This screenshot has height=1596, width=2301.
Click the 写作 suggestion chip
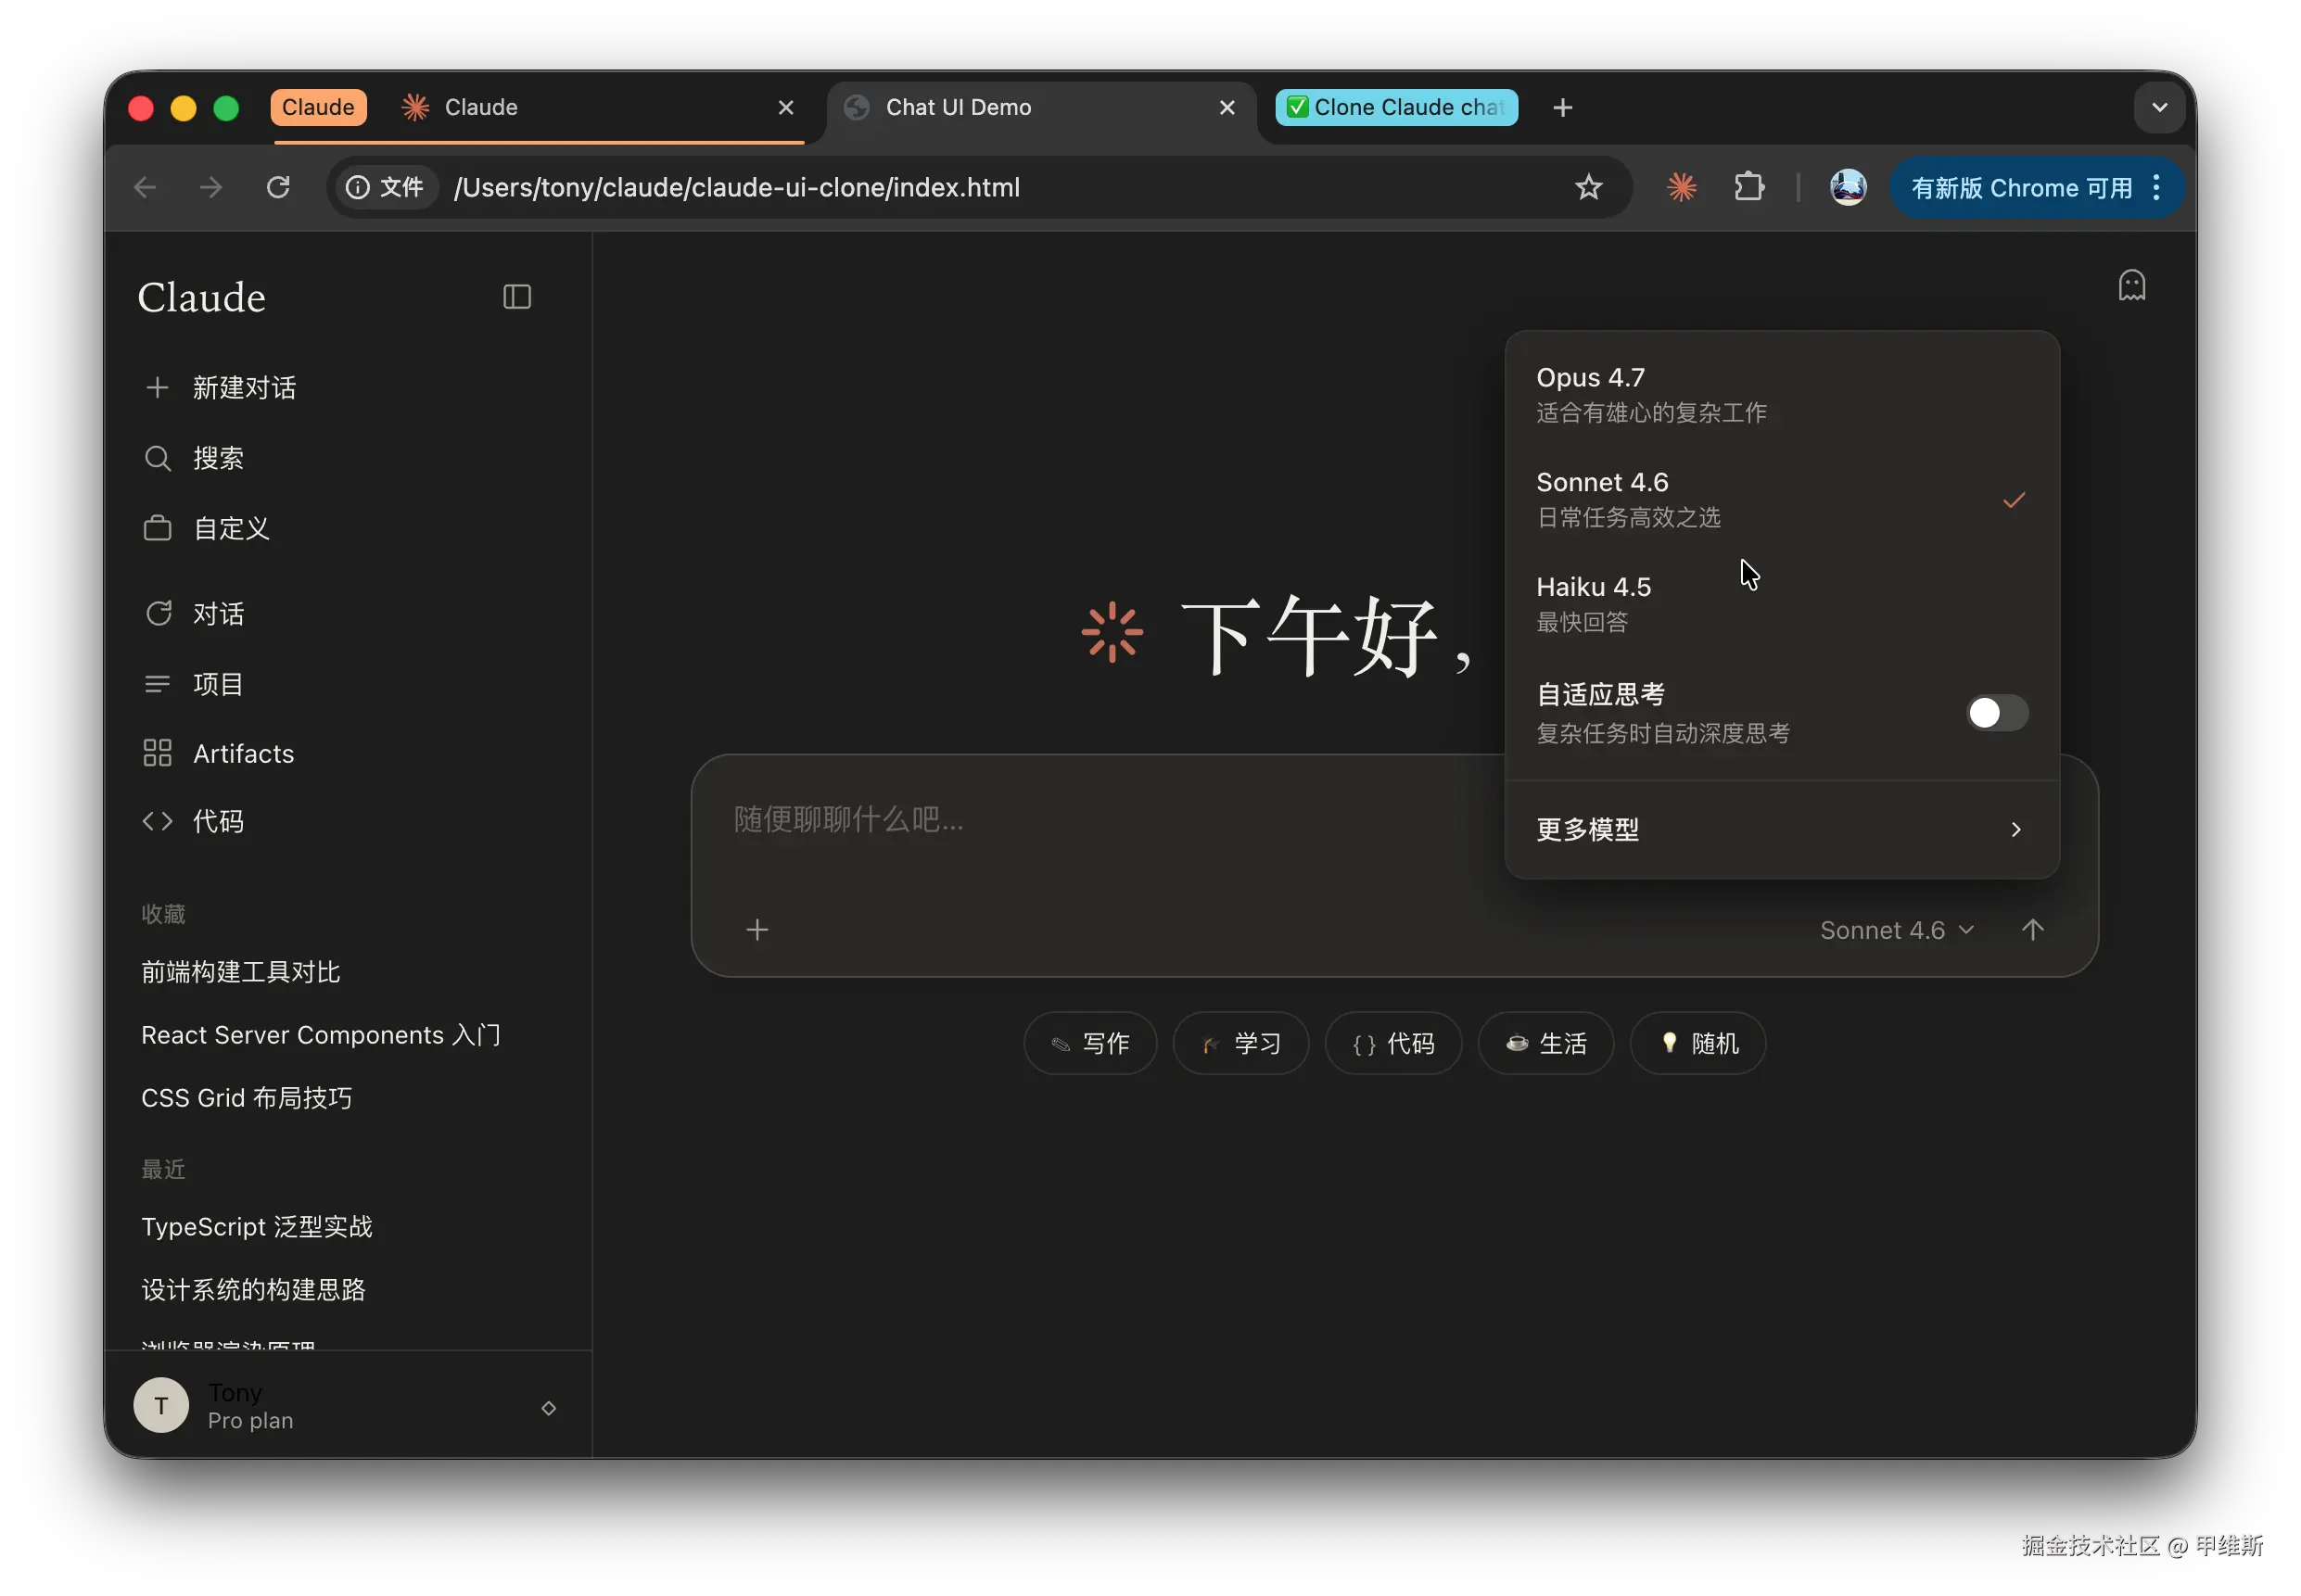coord(1090,1043)
